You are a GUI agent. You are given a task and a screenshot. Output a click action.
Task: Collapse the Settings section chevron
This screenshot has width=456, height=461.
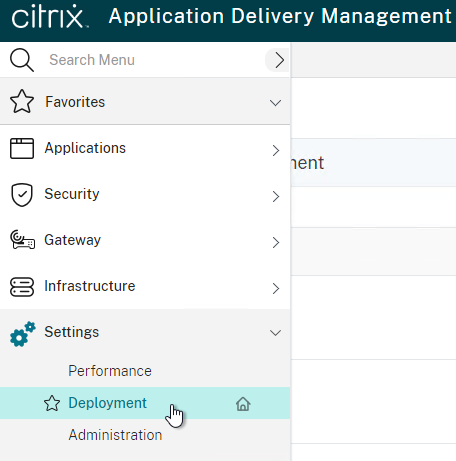click(x=275, y=333)
